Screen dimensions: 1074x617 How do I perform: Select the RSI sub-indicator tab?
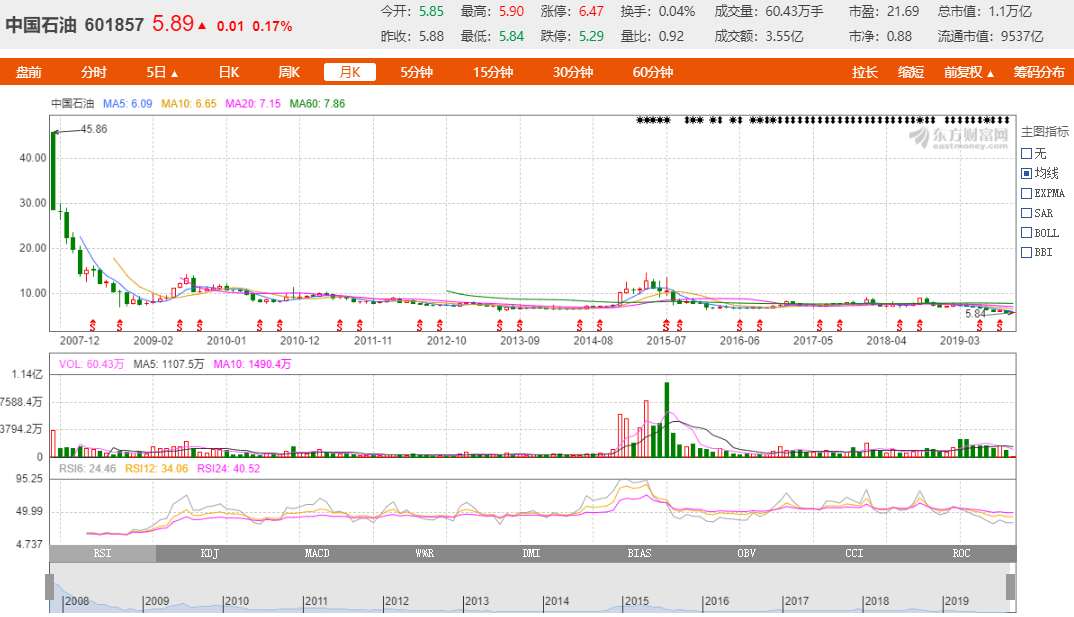coord(103,553)
